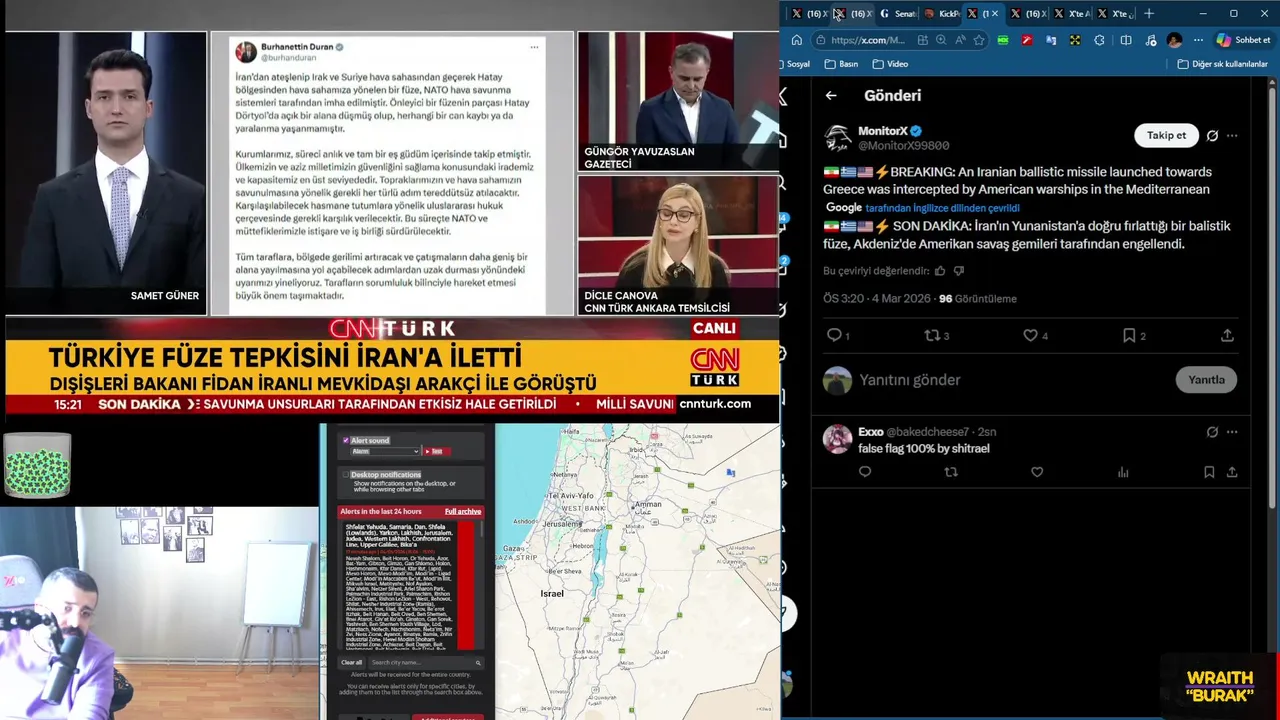Toggle read aloud icon in address bar
Screen dimensions: 1280x720
[960, 40]
